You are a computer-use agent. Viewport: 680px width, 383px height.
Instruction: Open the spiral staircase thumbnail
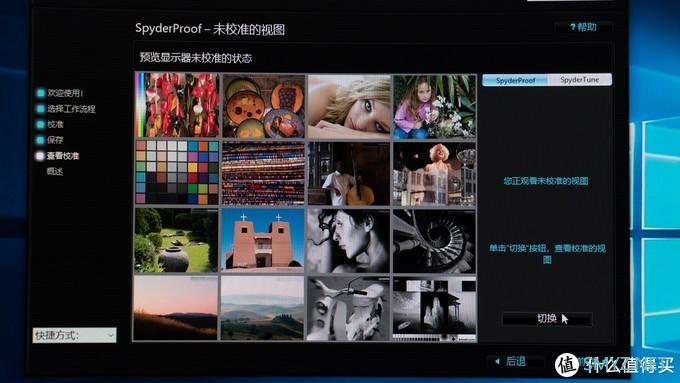point(435,241)
